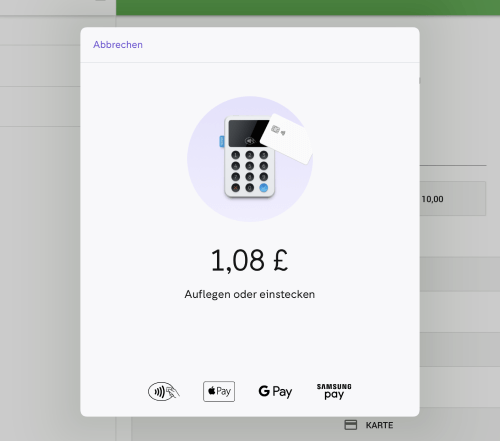This screenshot has height=441, width=500.
Task: Select the G Pay logo
Action: click(x=275, y=391)
